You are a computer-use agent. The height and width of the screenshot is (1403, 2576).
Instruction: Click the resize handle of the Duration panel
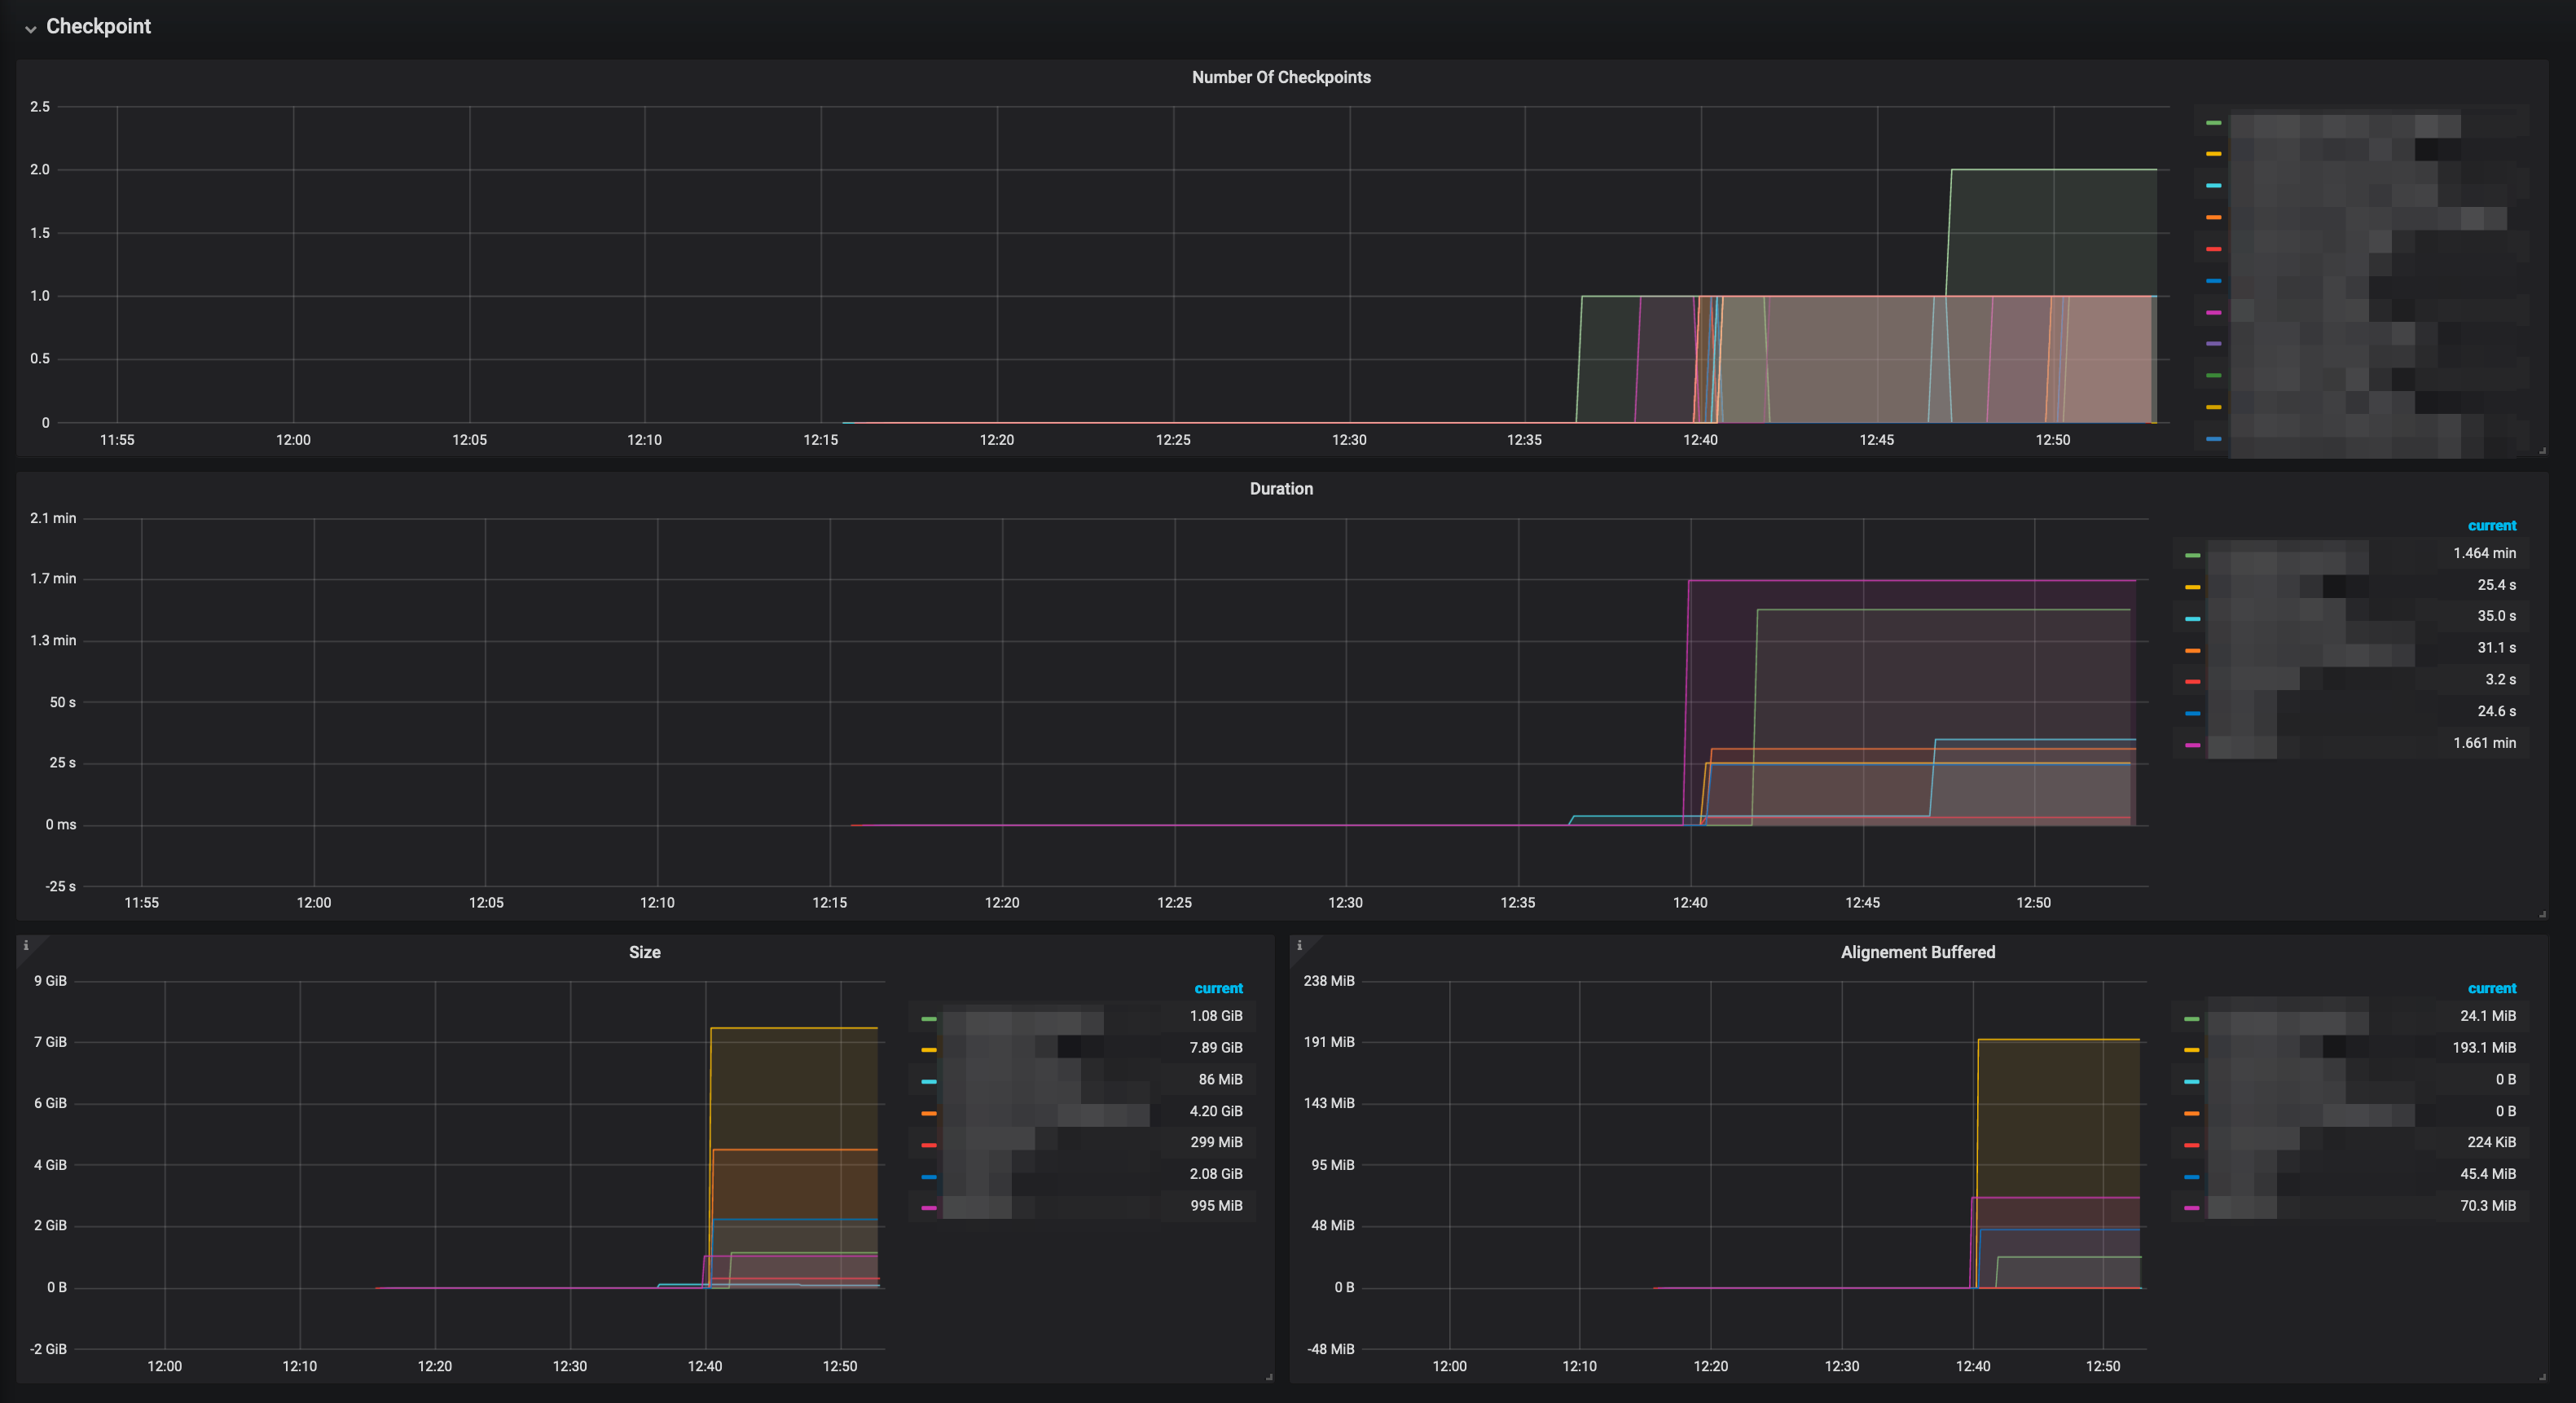pos(2542,914)
